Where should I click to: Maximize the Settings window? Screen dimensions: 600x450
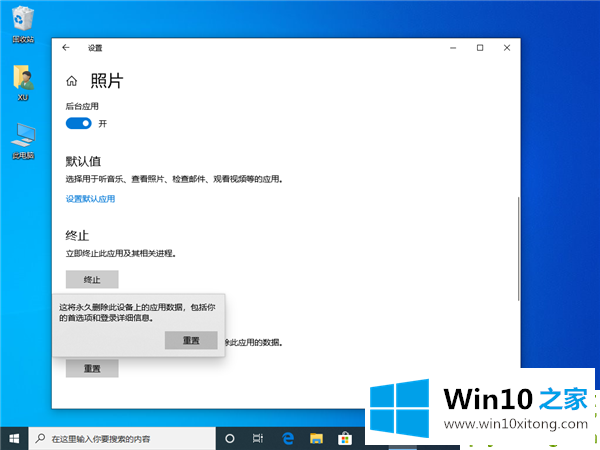click(x=480, y=48)
